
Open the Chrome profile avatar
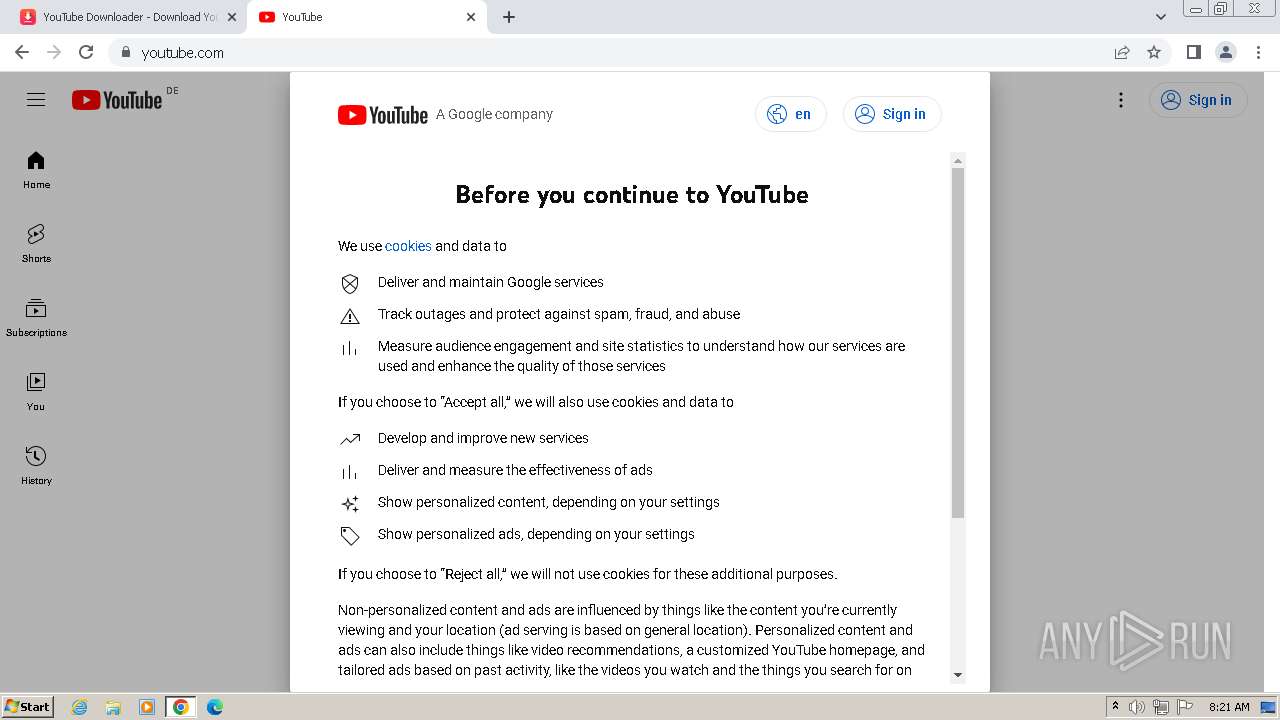click(1225, 52)
